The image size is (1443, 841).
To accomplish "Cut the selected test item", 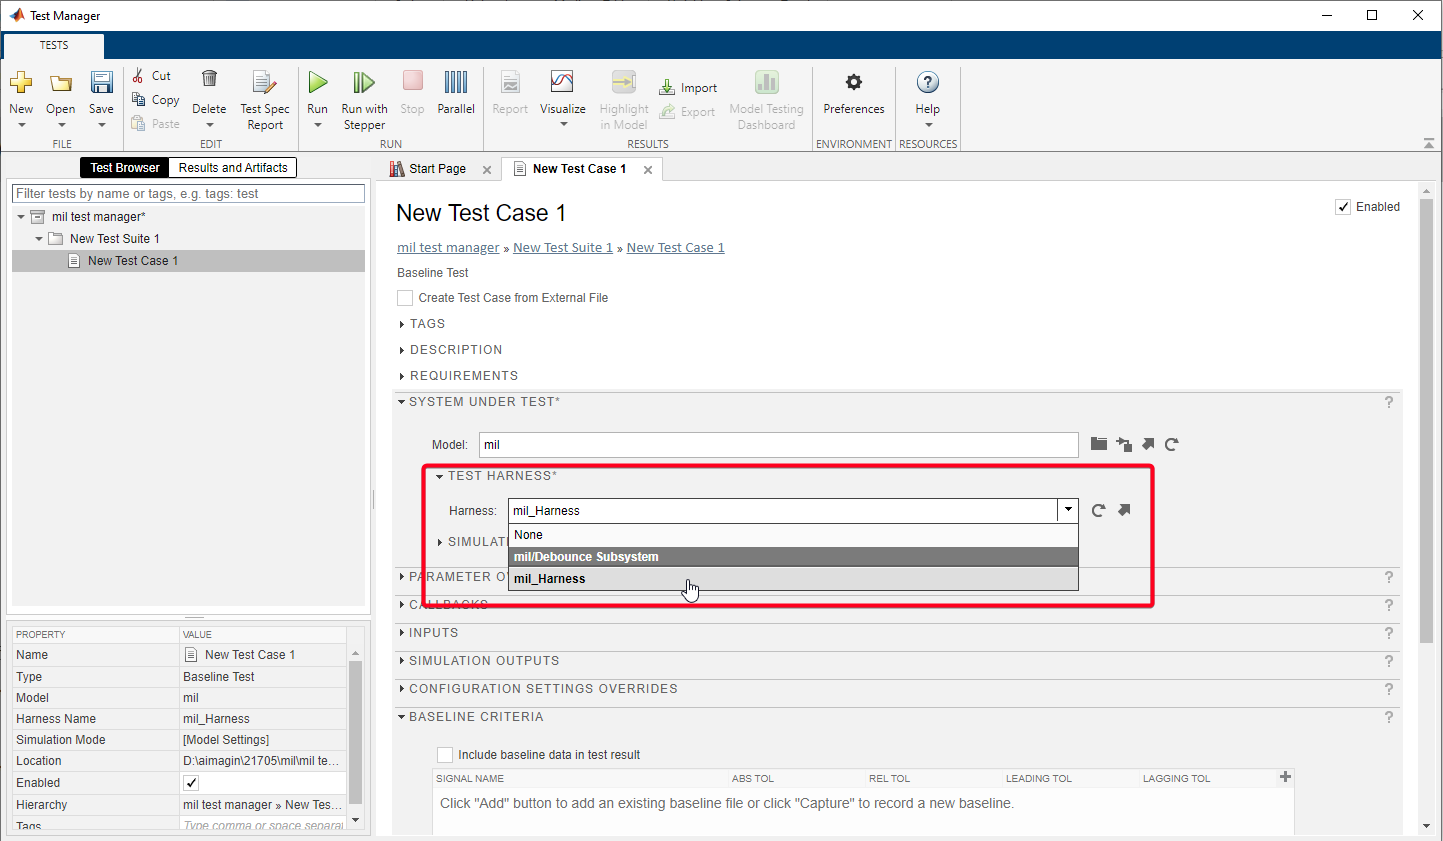I will tap(151, 76).
